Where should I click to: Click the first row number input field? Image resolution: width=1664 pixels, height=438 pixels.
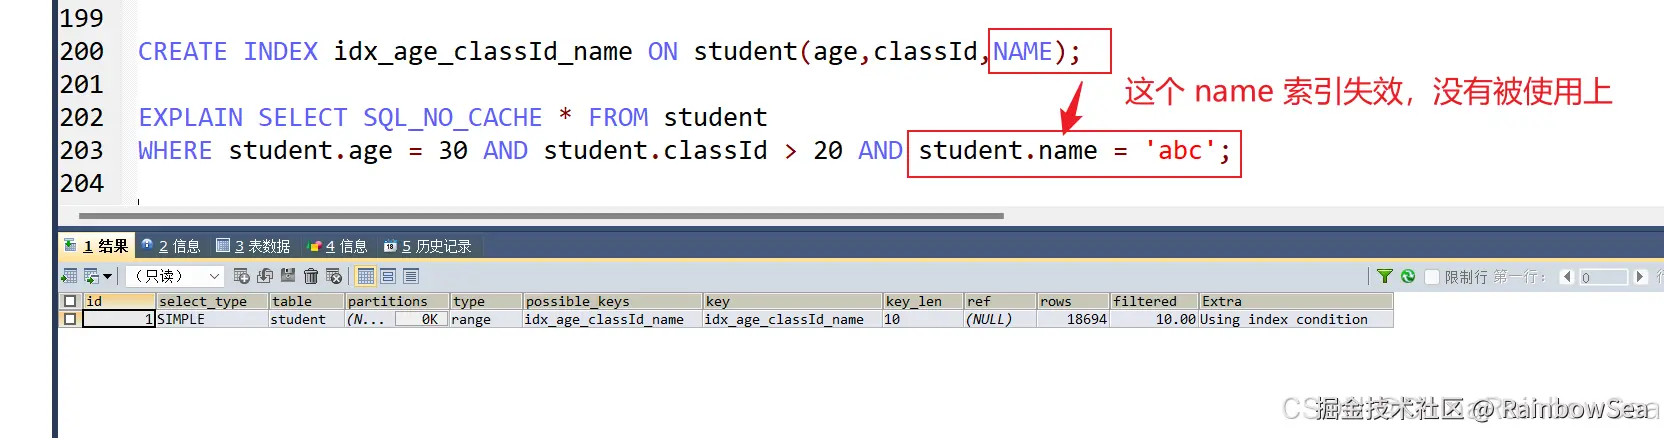(x=1603, y=277)
